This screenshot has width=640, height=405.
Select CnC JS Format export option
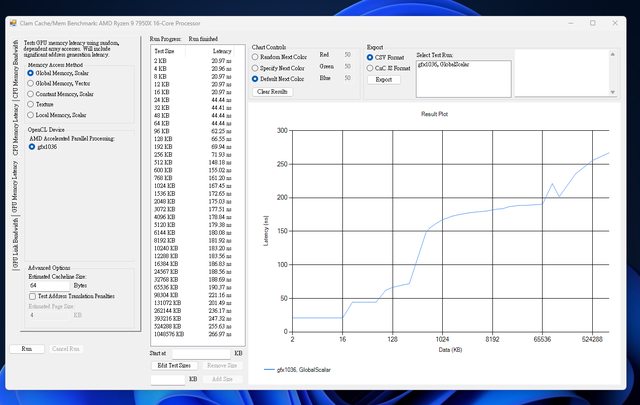[371, 67]
